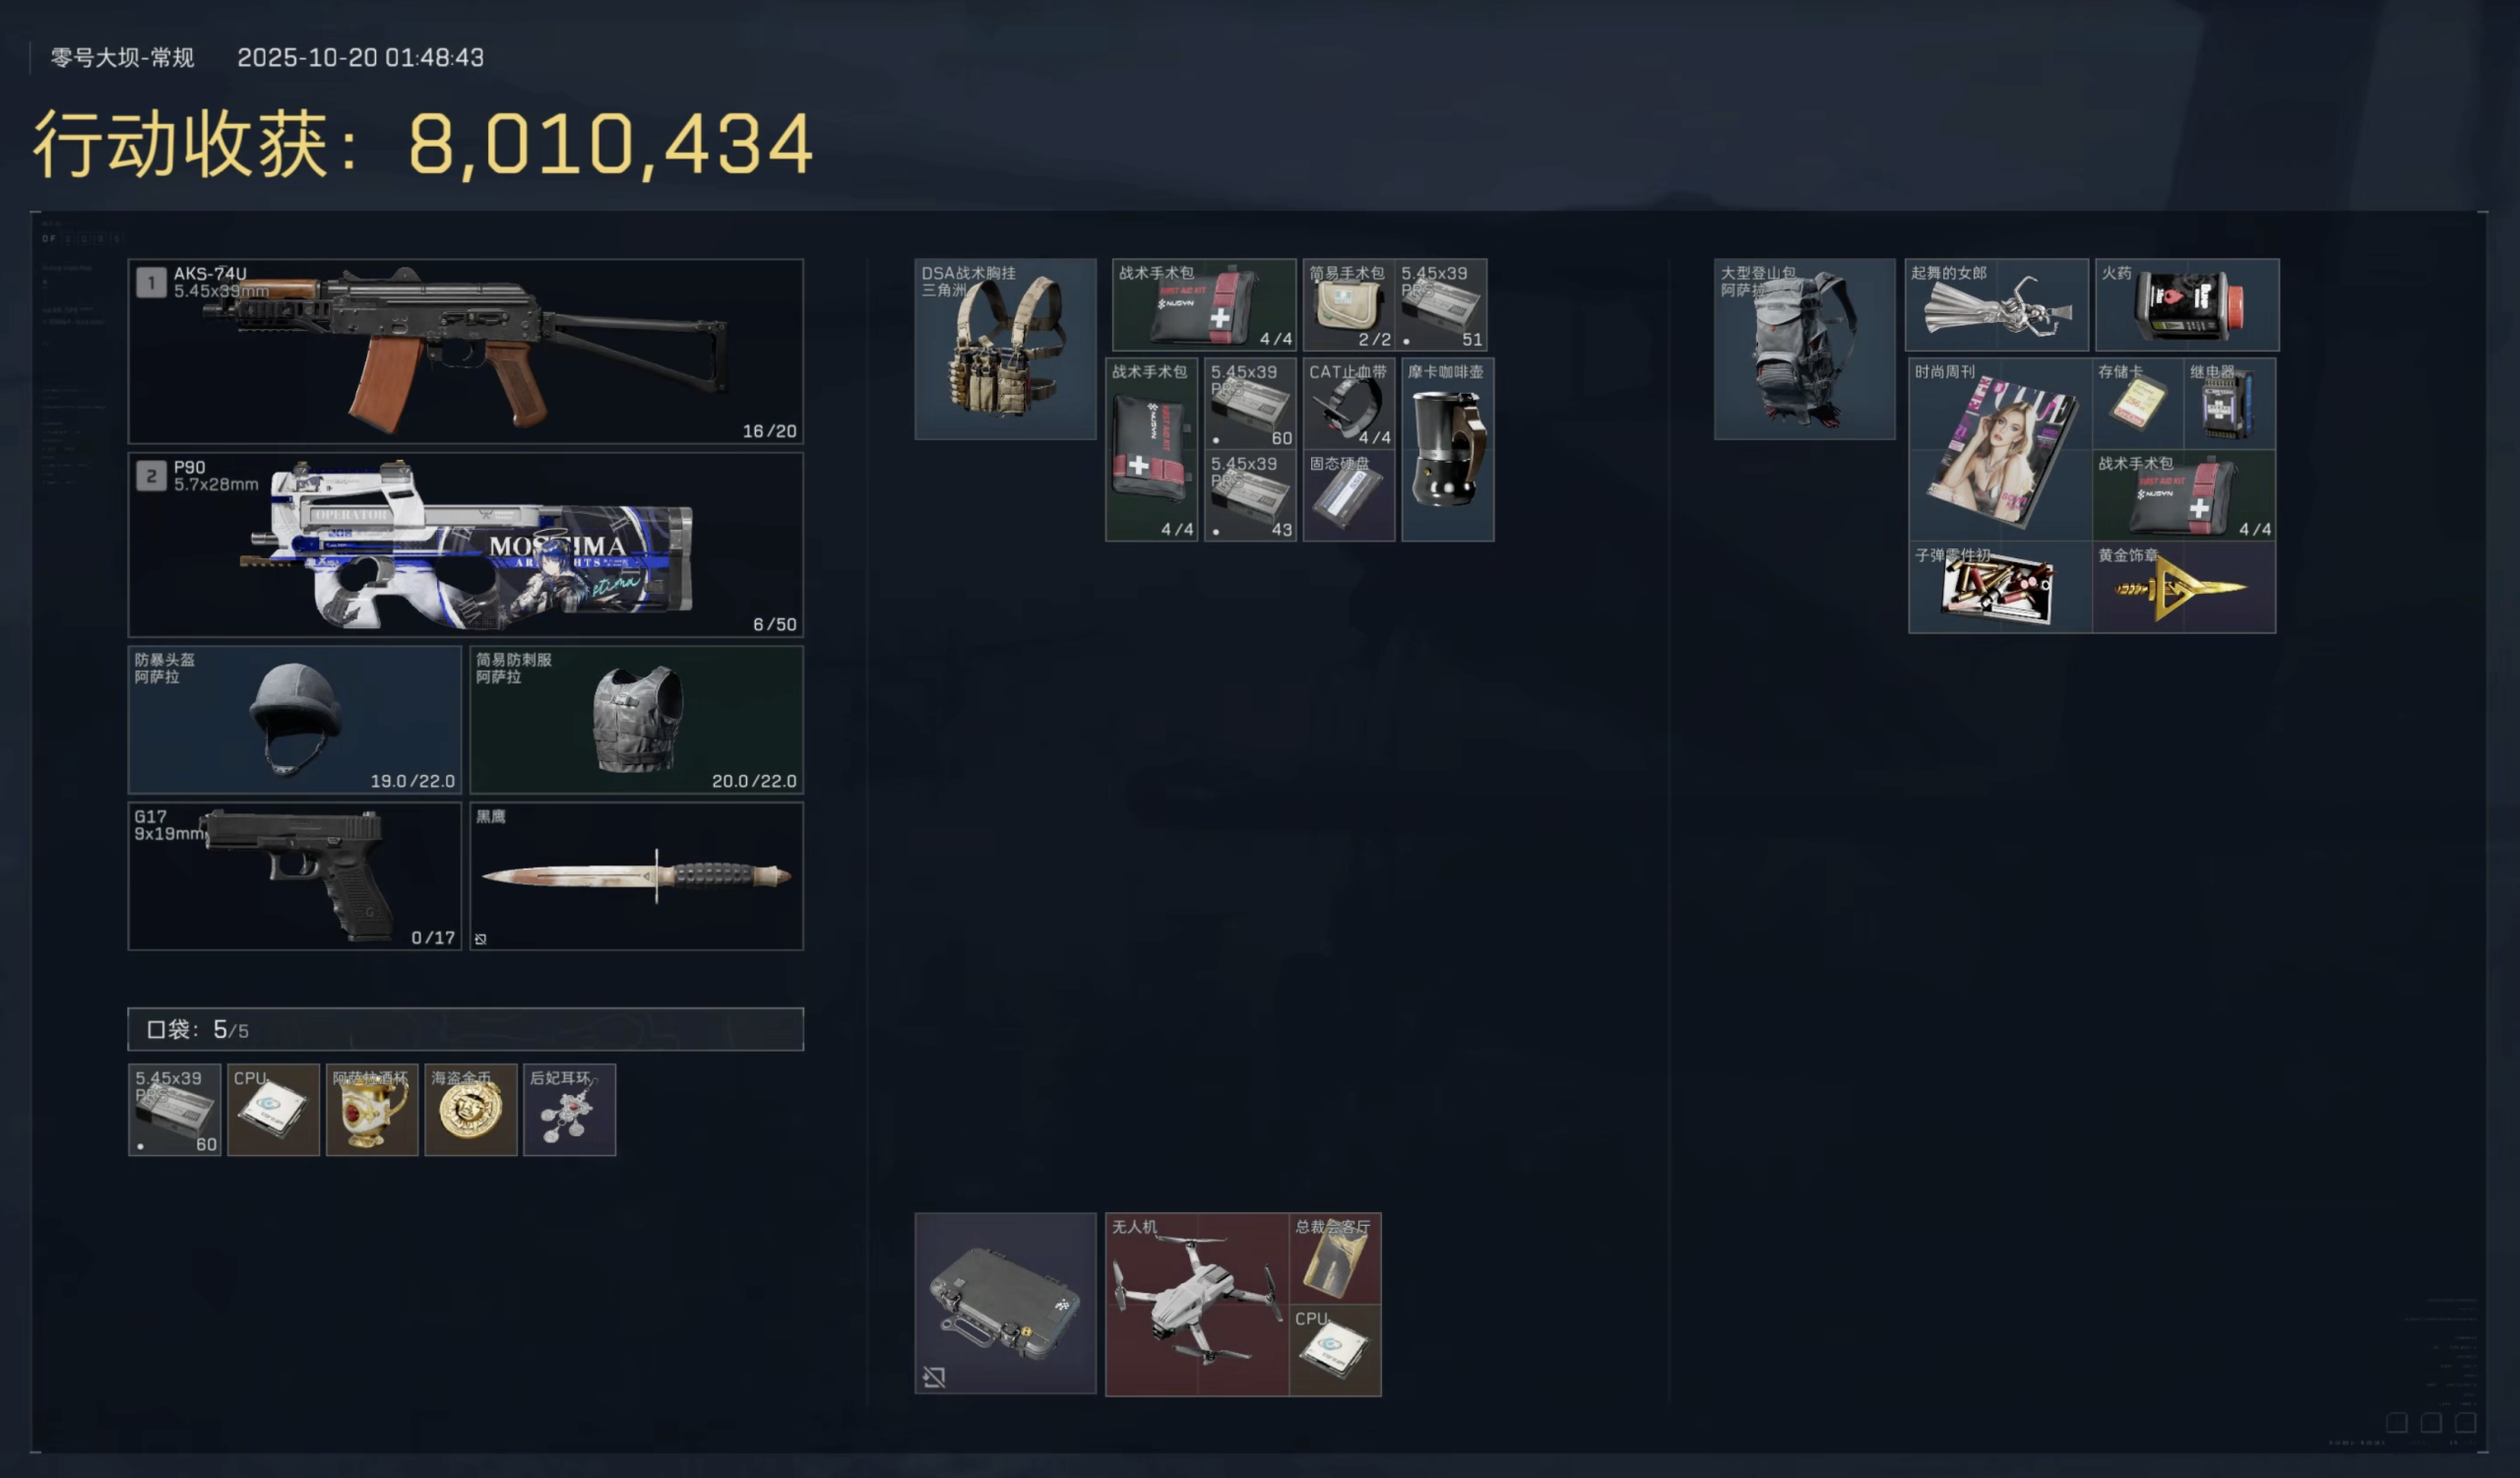Click the secure case container slot
This screenshot has width=2520, height=1478.
point(1005,1304)
